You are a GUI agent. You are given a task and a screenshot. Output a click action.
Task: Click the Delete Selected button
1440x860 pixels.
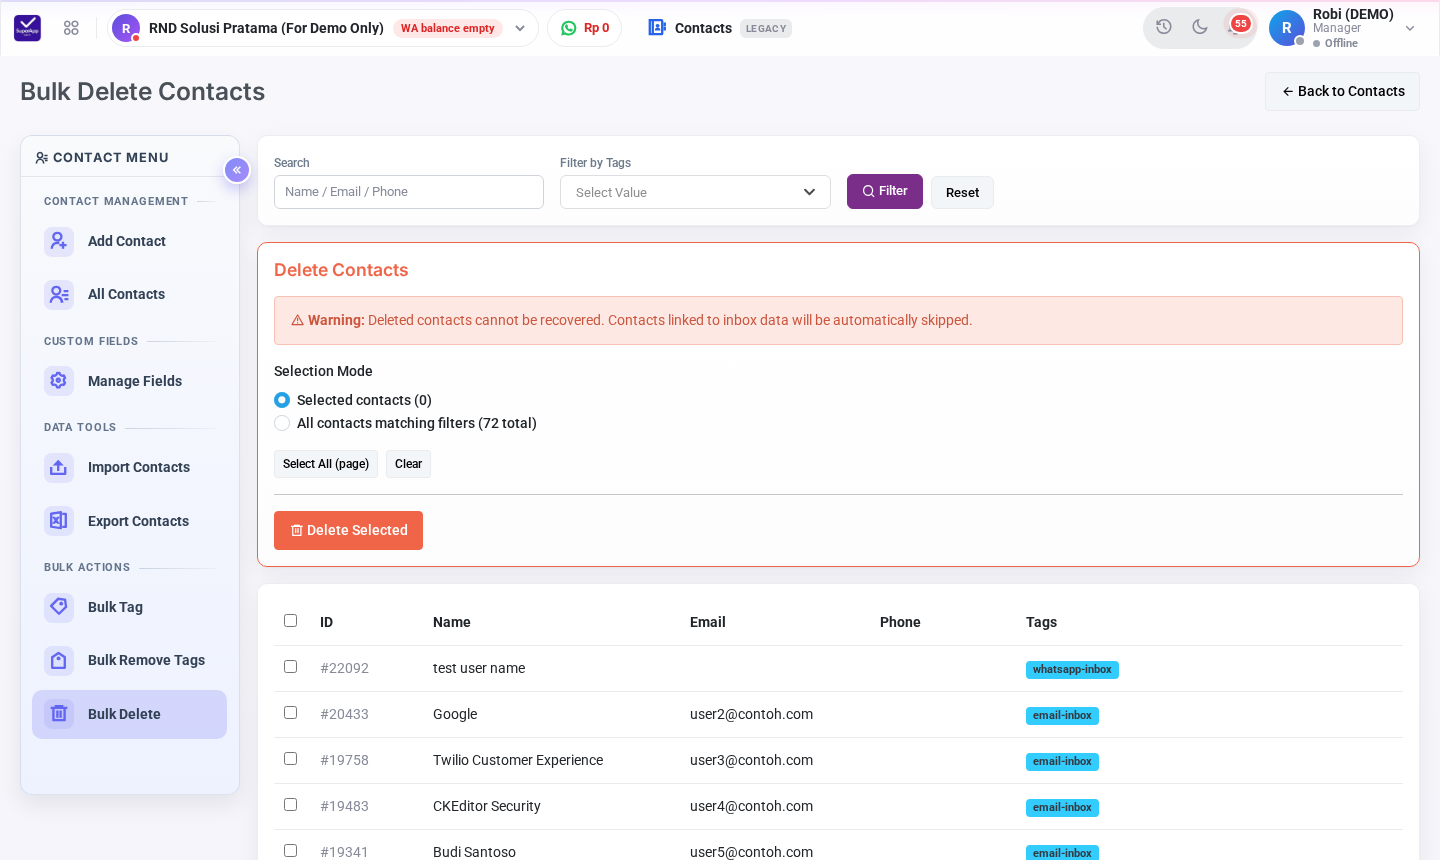tap(348, 530)
